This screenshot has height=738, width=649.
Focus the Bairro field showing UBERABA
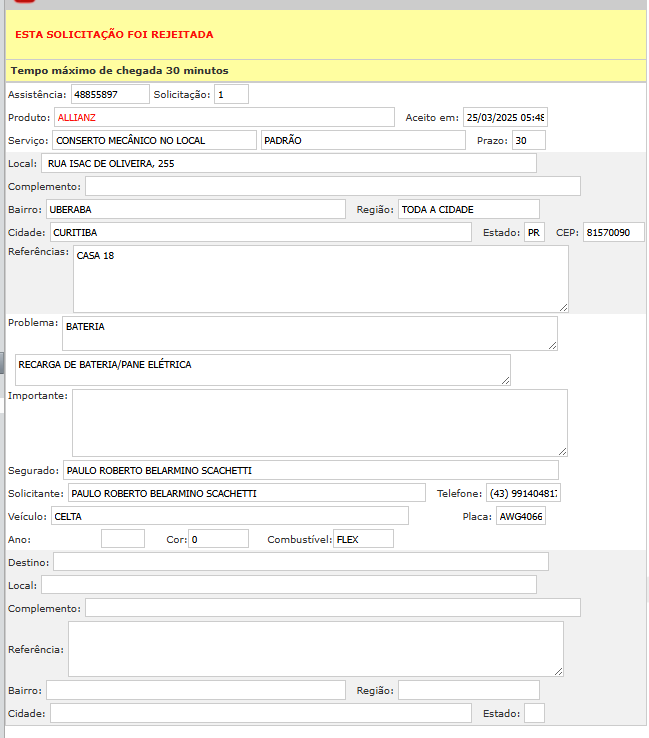[x=195, y=209]
